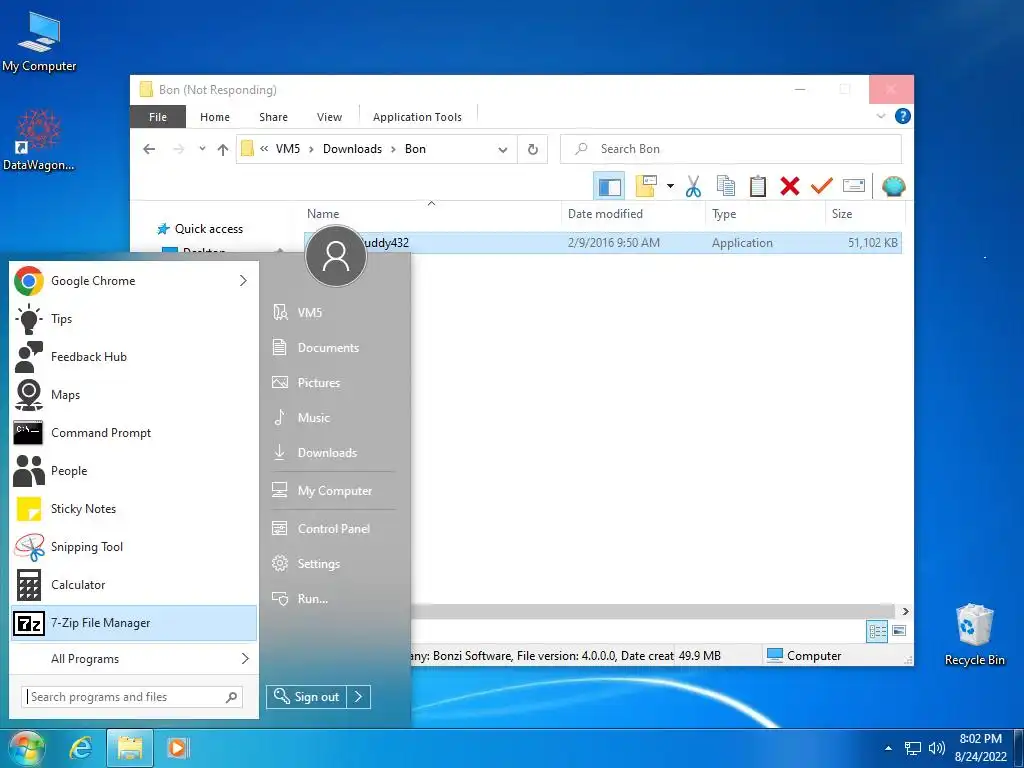Screen dimensions: 1024x768
Task: Click the orange checkmark Properties icon
Action: (822, 187)
